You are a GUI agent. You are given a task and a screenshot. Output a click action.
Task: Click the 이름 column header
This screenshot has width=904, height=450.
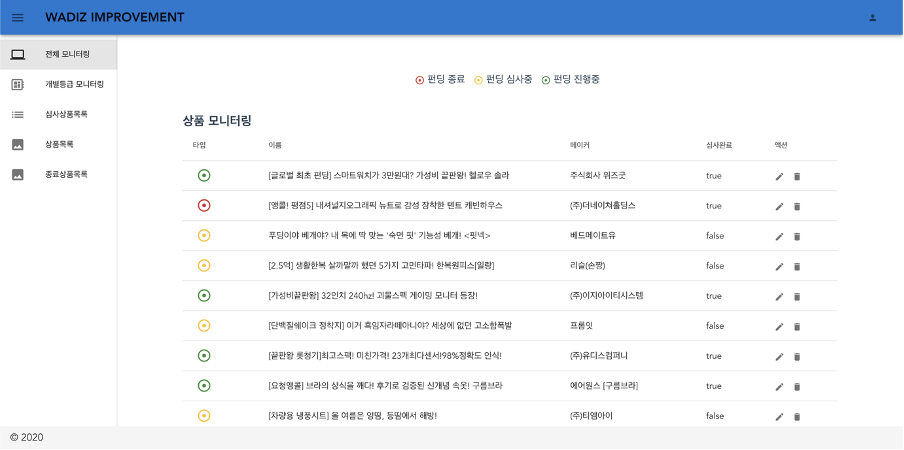[x=275, y=145]
